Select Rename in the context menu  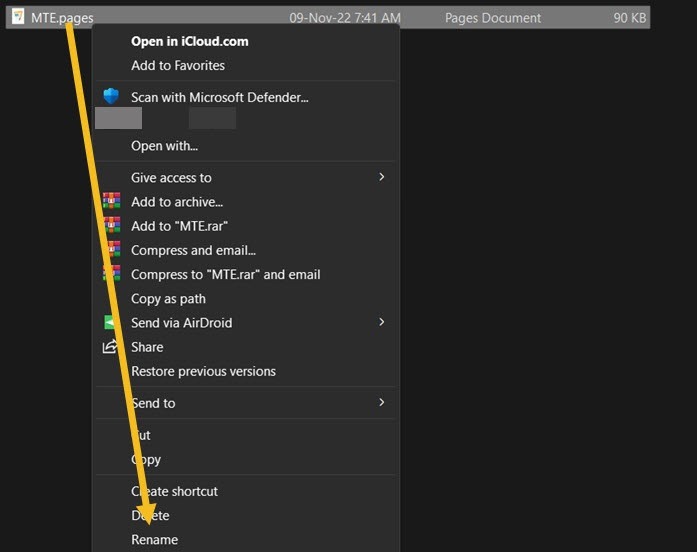click(154, 539)
